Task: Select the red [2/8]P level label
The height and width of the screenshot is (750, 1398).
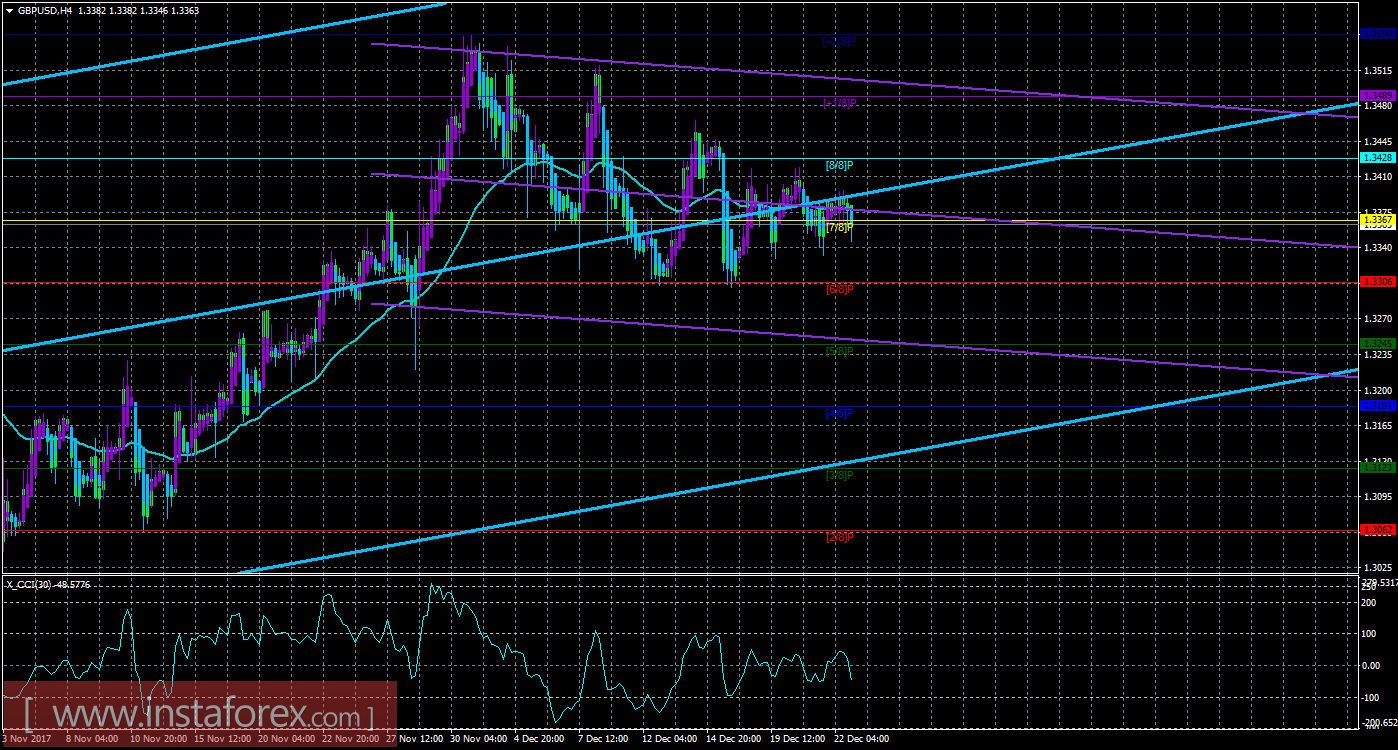Action: click(839, 537)
